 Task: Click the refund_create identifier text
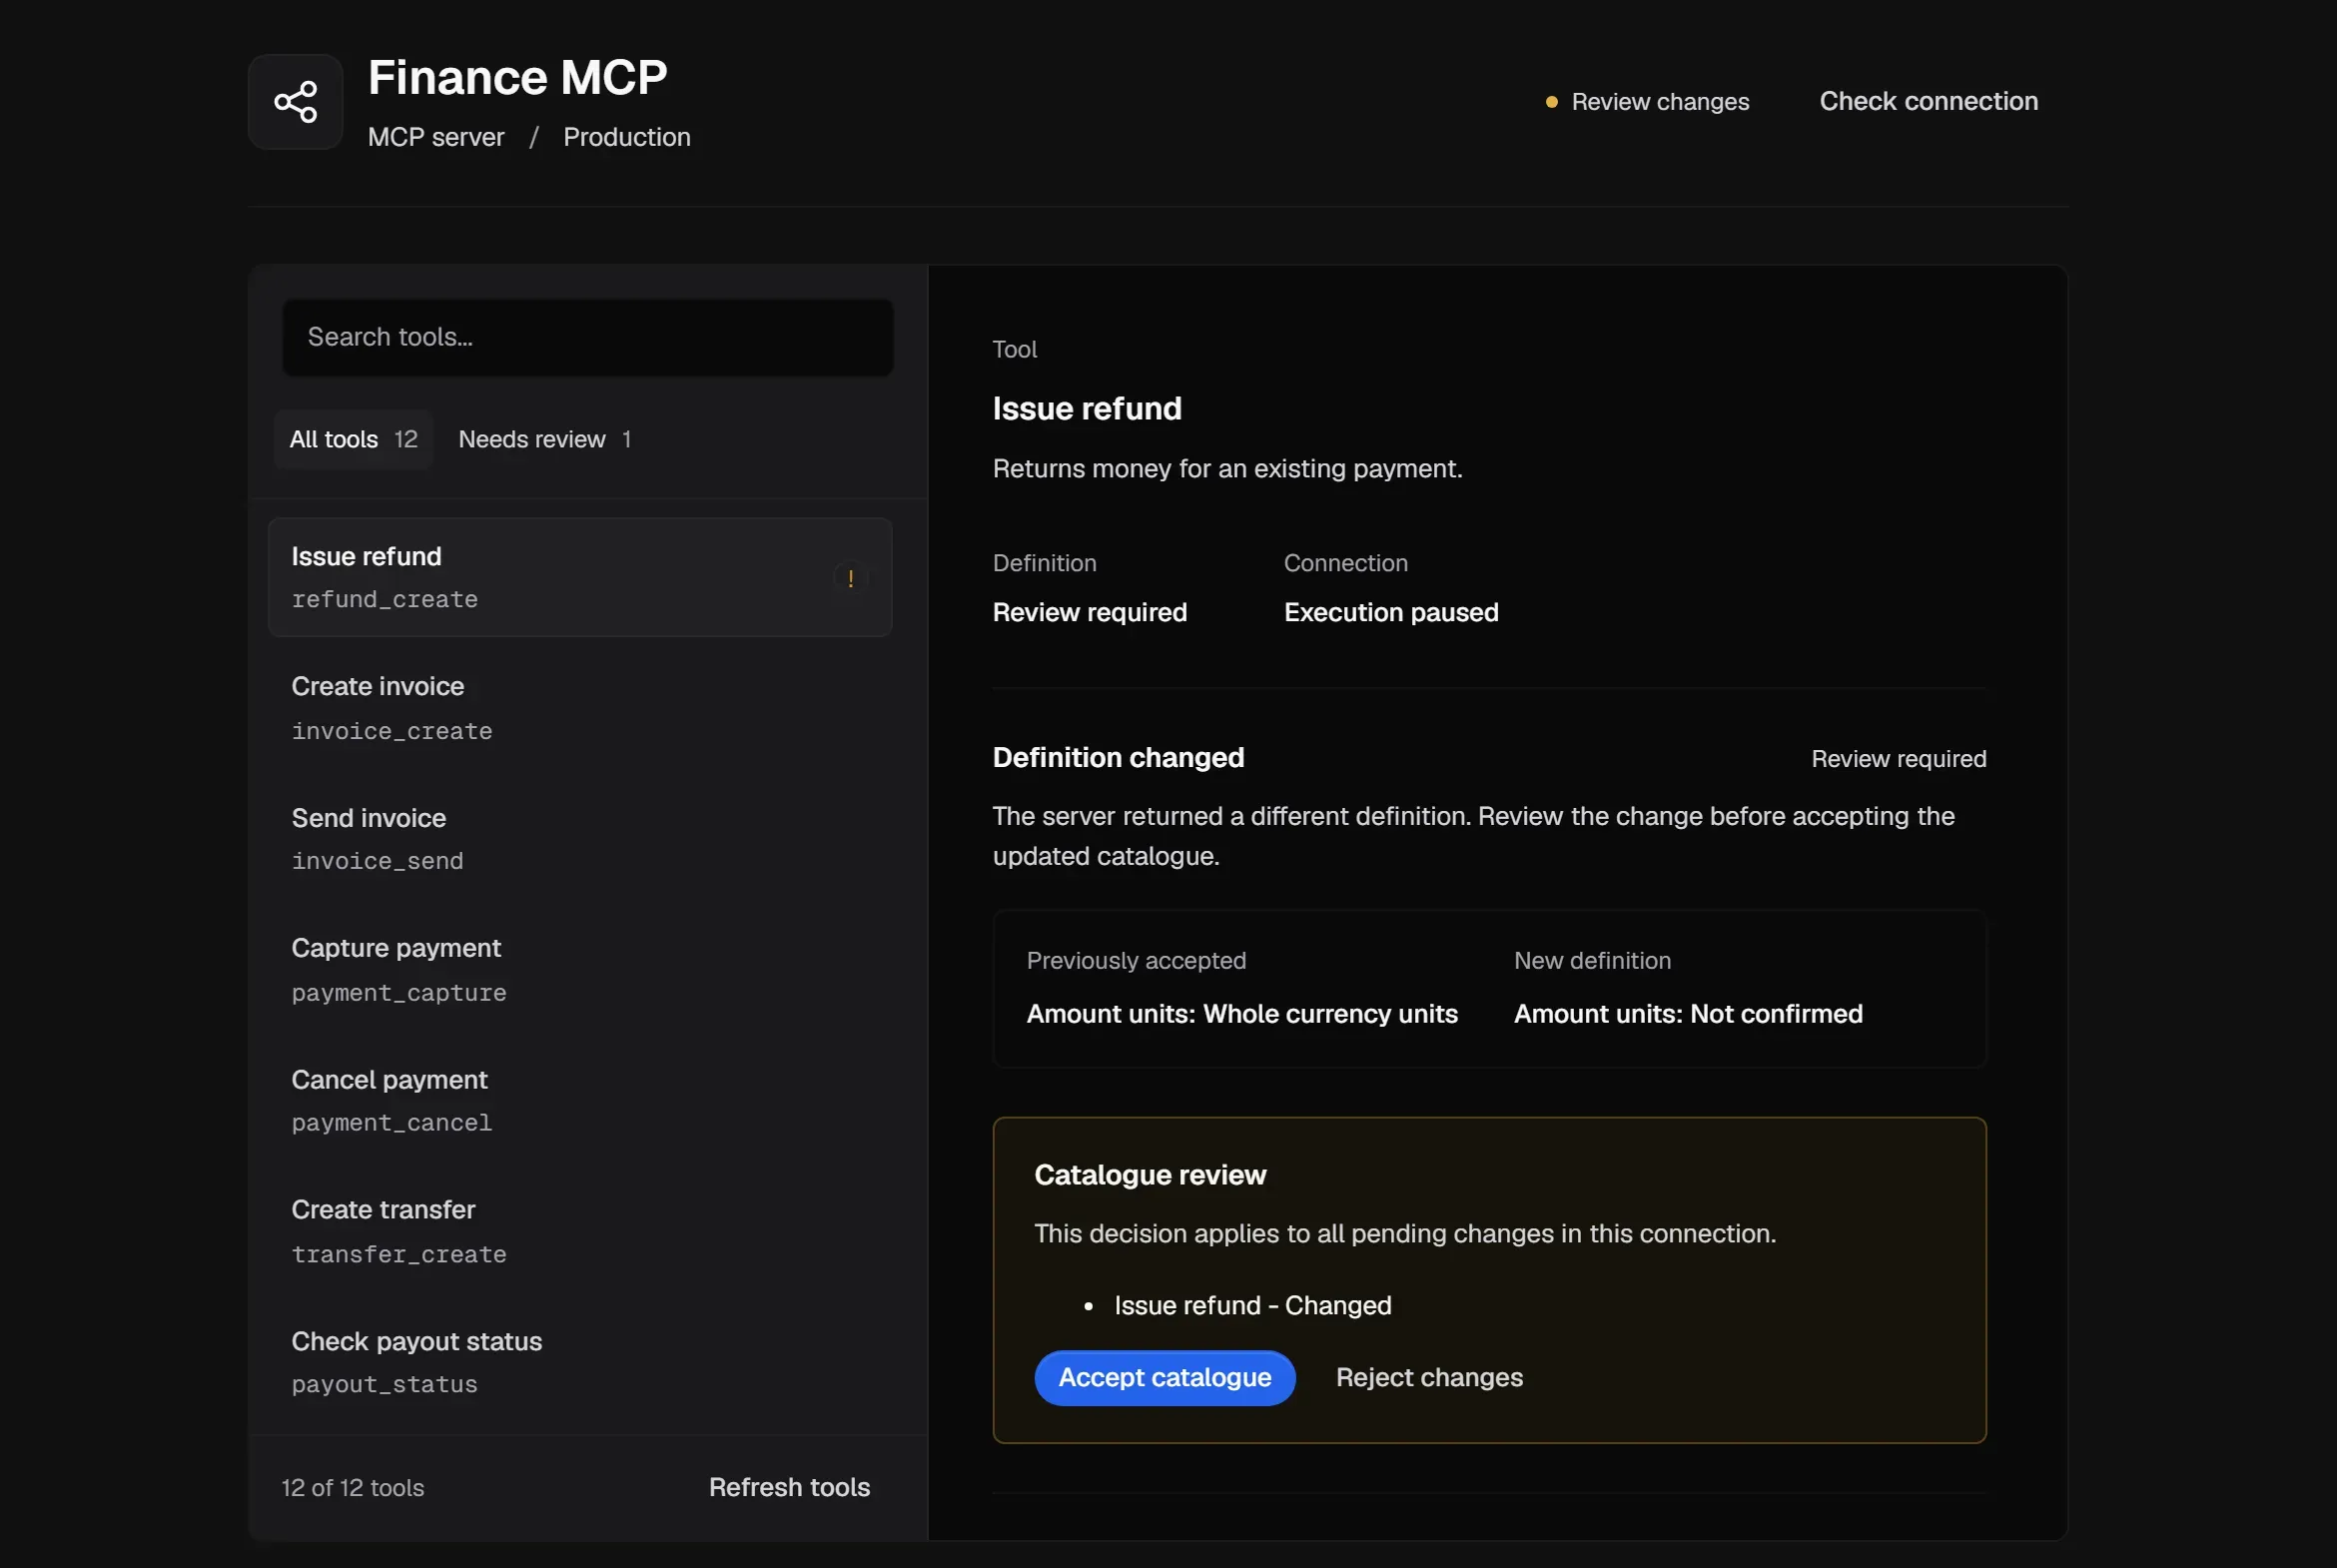click(x=385, y=599)
